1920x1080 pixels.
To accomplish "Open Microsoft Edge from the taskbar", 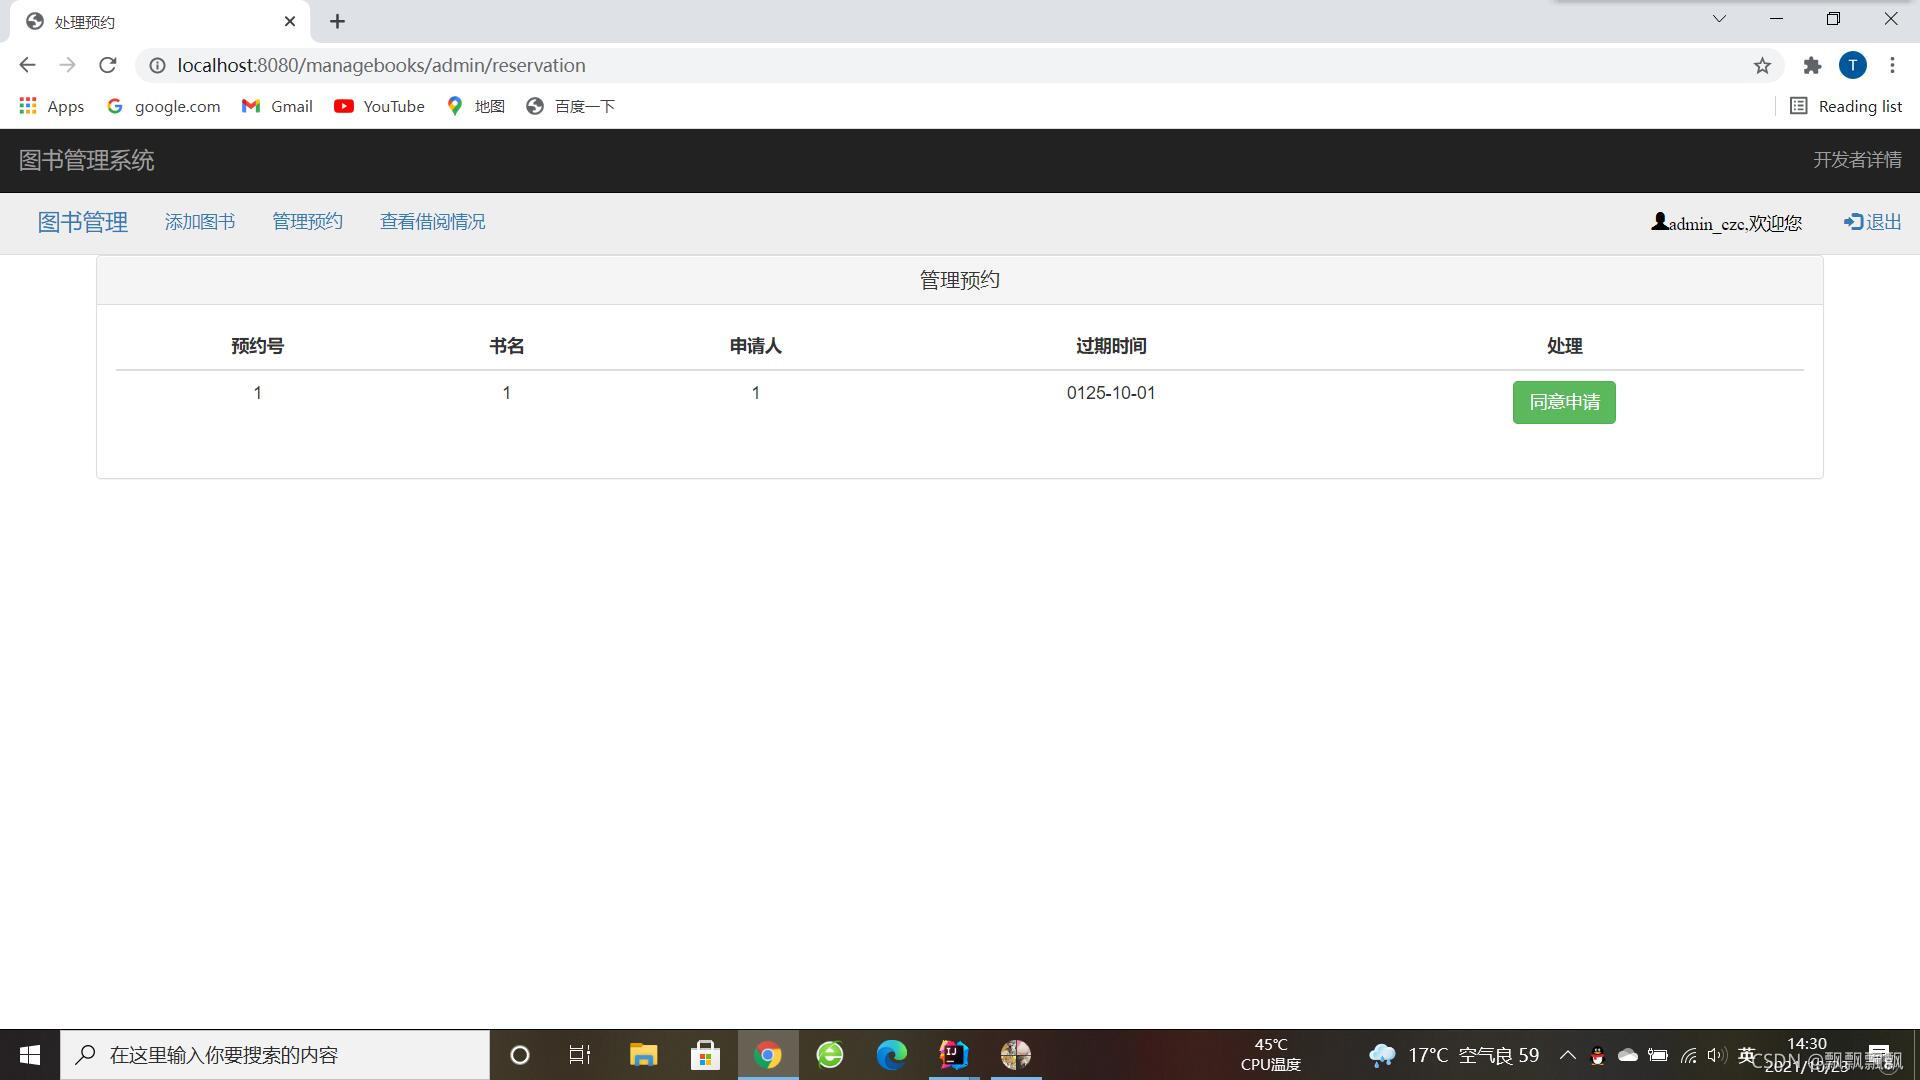I will (891, 1055).
